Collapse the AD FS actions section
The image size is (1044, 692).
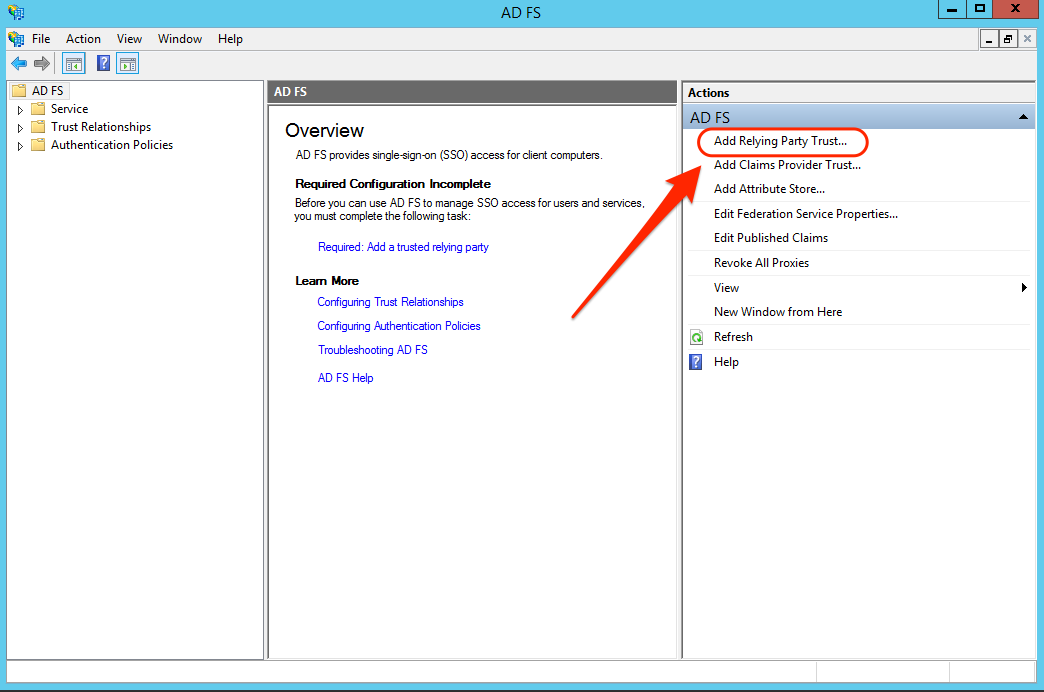(1023, 117)
